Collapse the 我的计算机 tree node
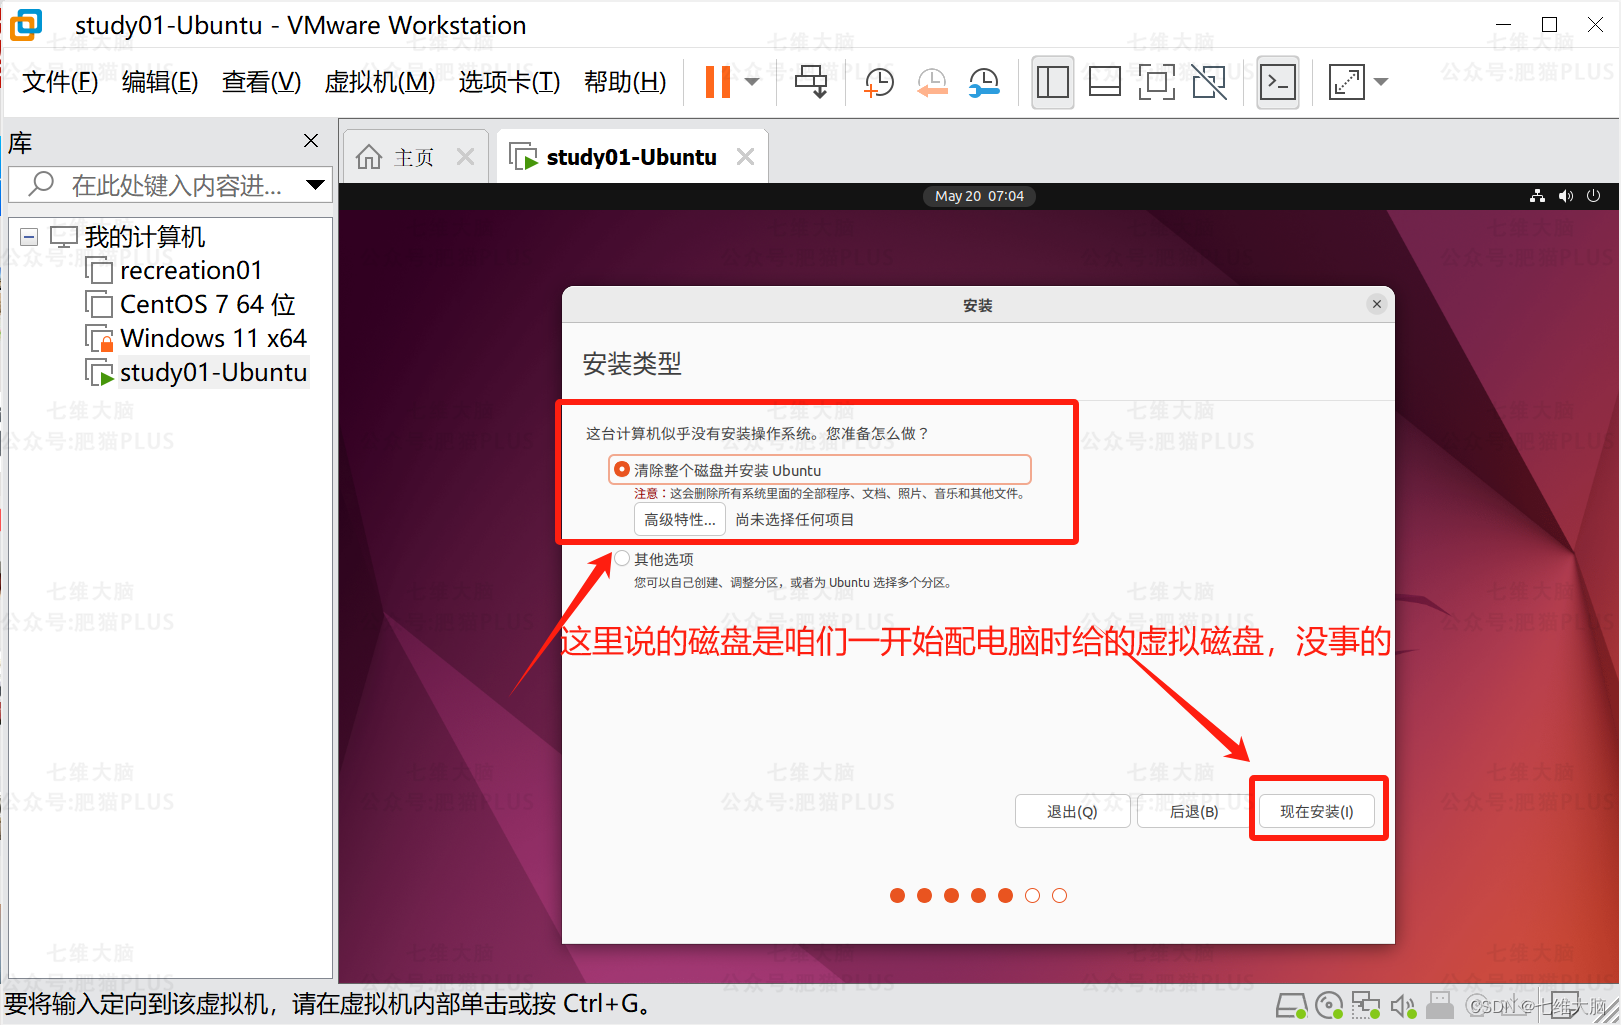 click(29, 237)
